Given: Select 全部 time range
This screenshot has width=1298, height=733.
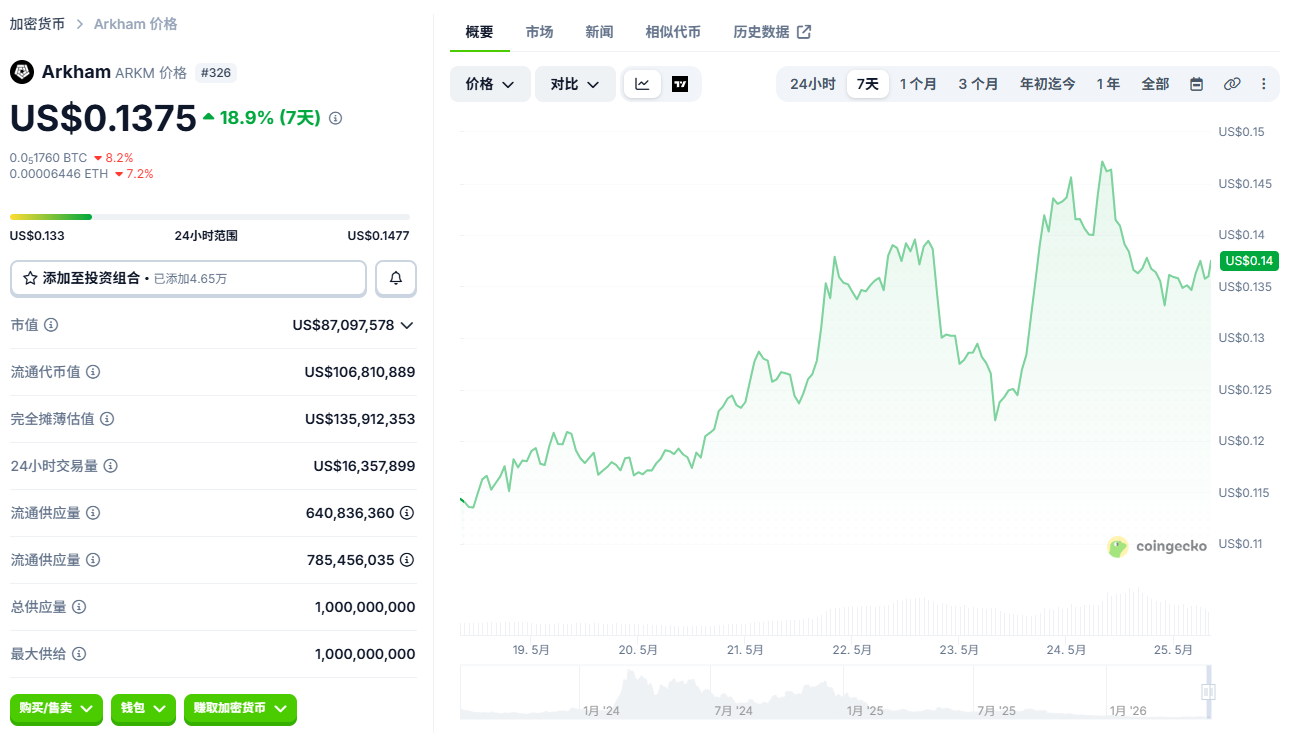Looking at the screenshot, I should [x=1155, y=84].
